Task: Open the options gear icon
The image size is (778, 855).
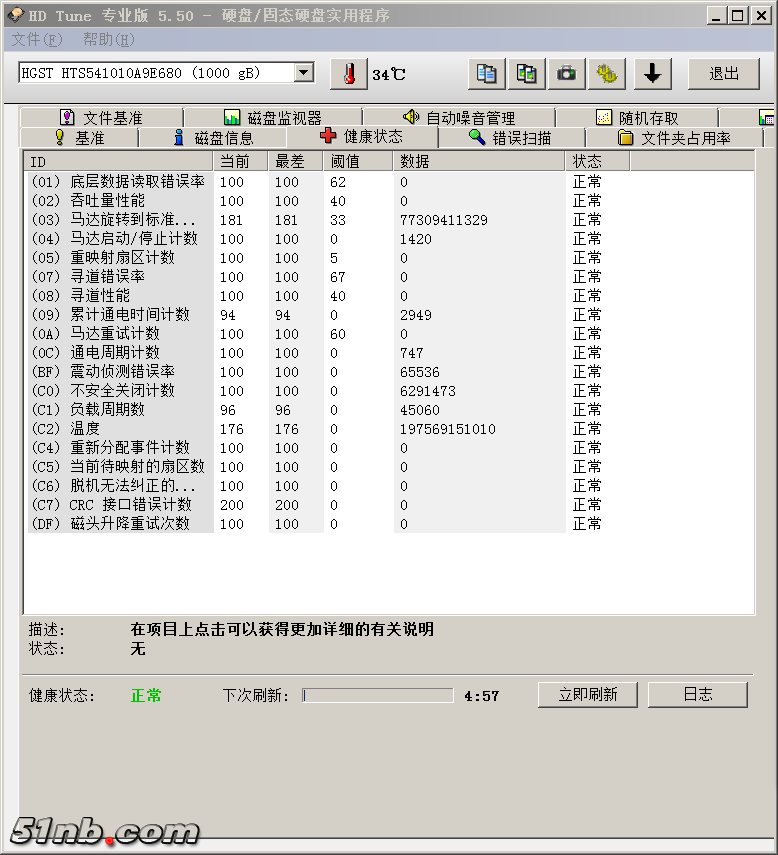Action: (x=606, y=74)
